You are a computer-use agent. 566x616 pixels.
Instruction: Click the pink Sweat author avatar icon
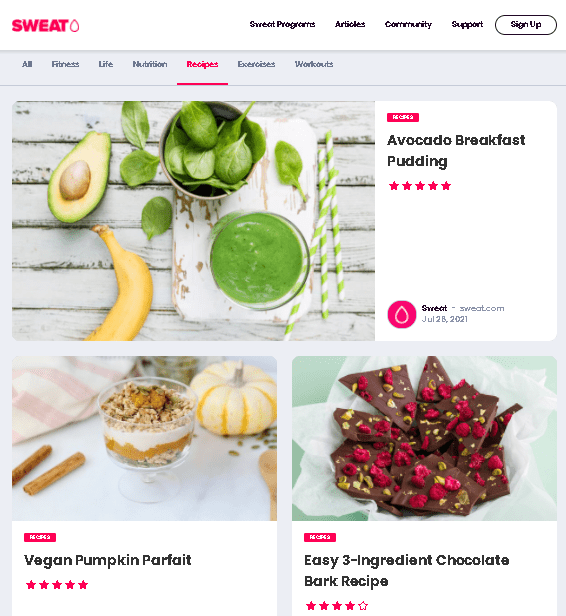[401, 314]
